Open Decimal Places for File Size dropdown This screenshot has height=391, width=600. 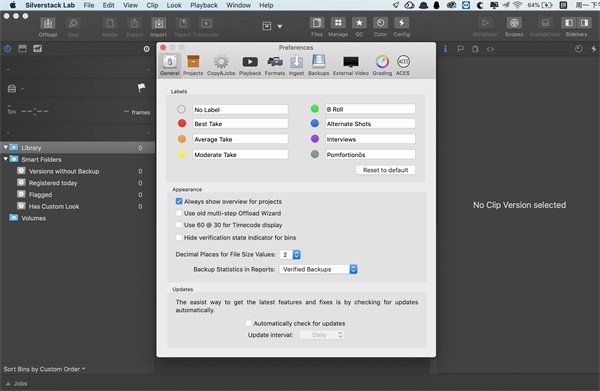point(290,254)
